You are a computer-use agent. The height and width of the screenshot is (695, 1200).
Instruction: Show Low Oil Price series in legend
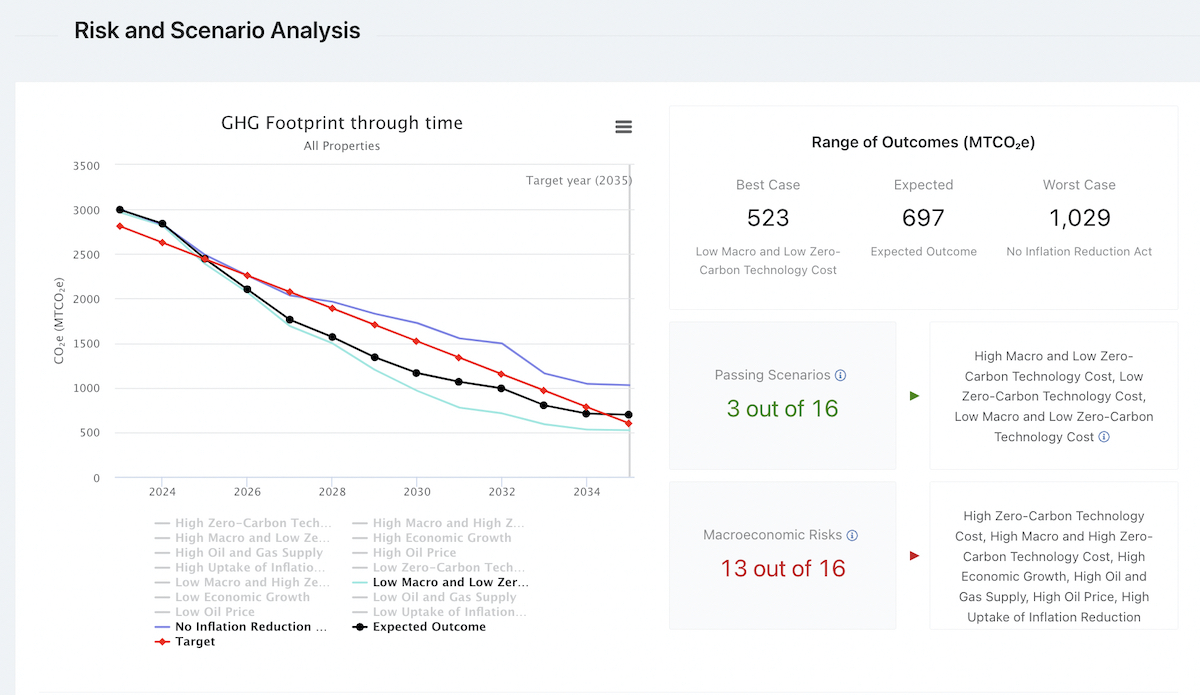[x=214, y=612]
